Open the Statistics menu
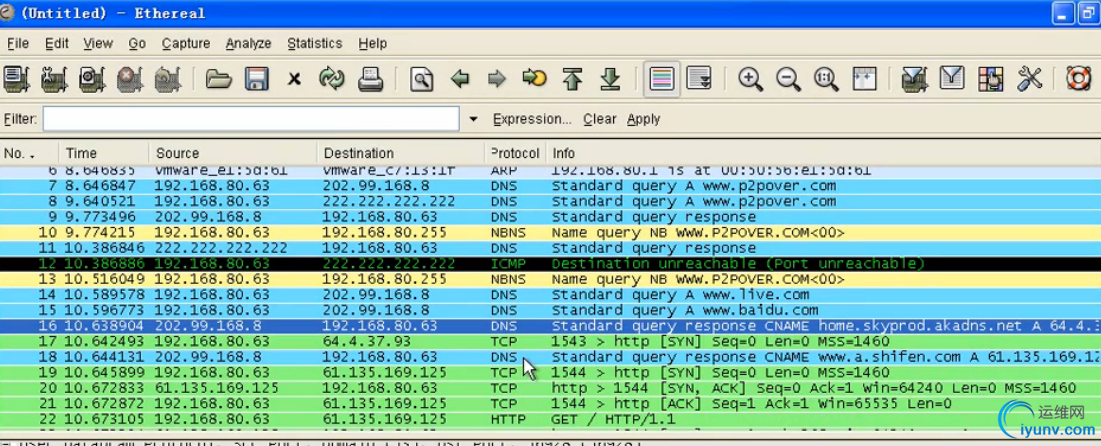 click(315, 44)
